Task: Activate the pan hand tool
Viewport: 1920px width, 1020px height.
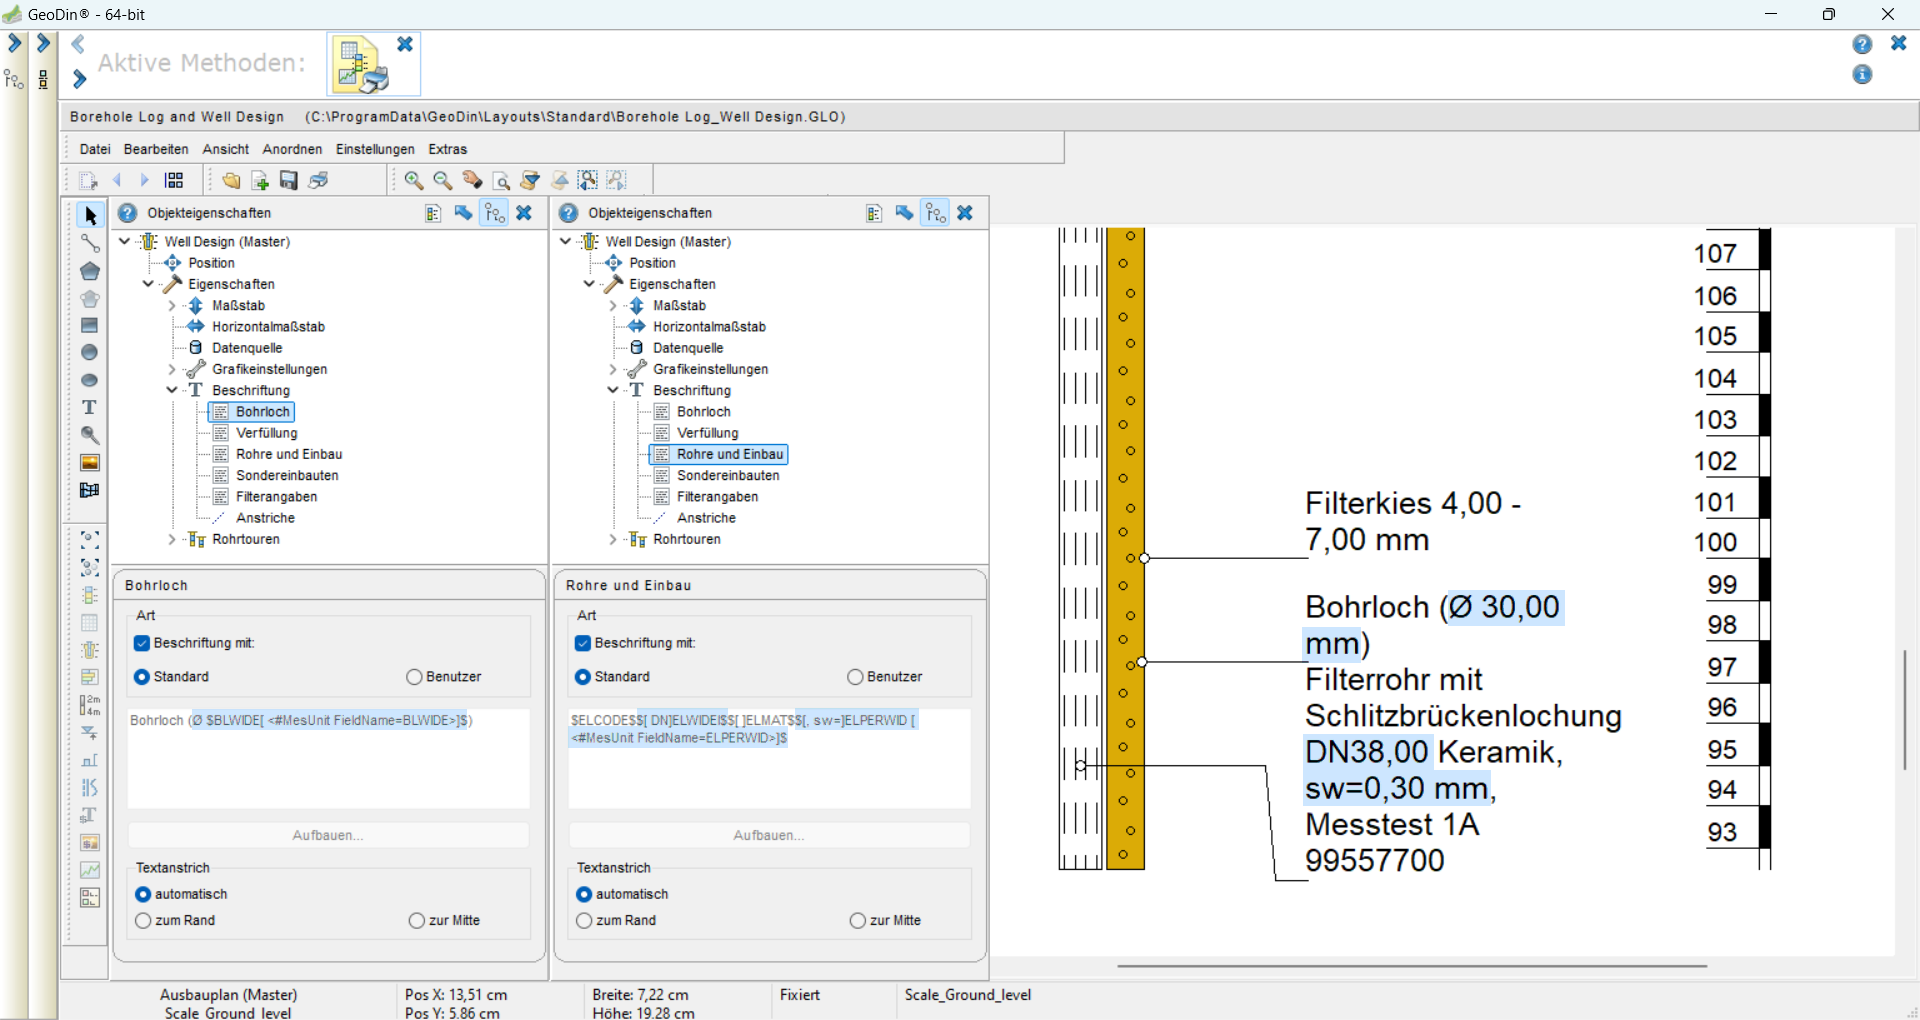Action: [472, 180]
